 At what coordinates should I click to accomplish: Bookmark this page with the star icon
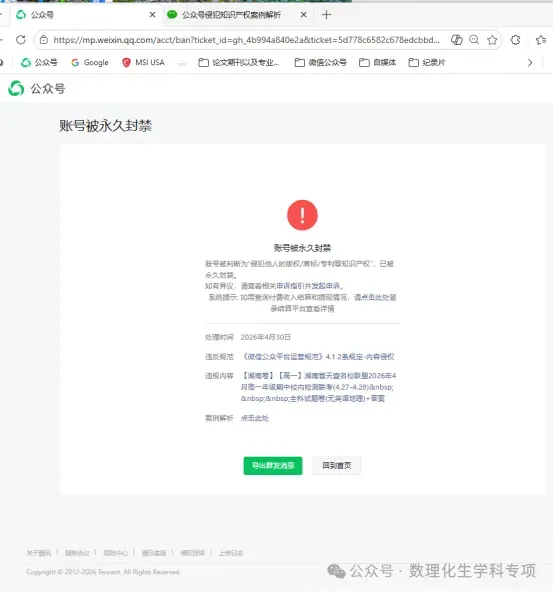[492, 40]
